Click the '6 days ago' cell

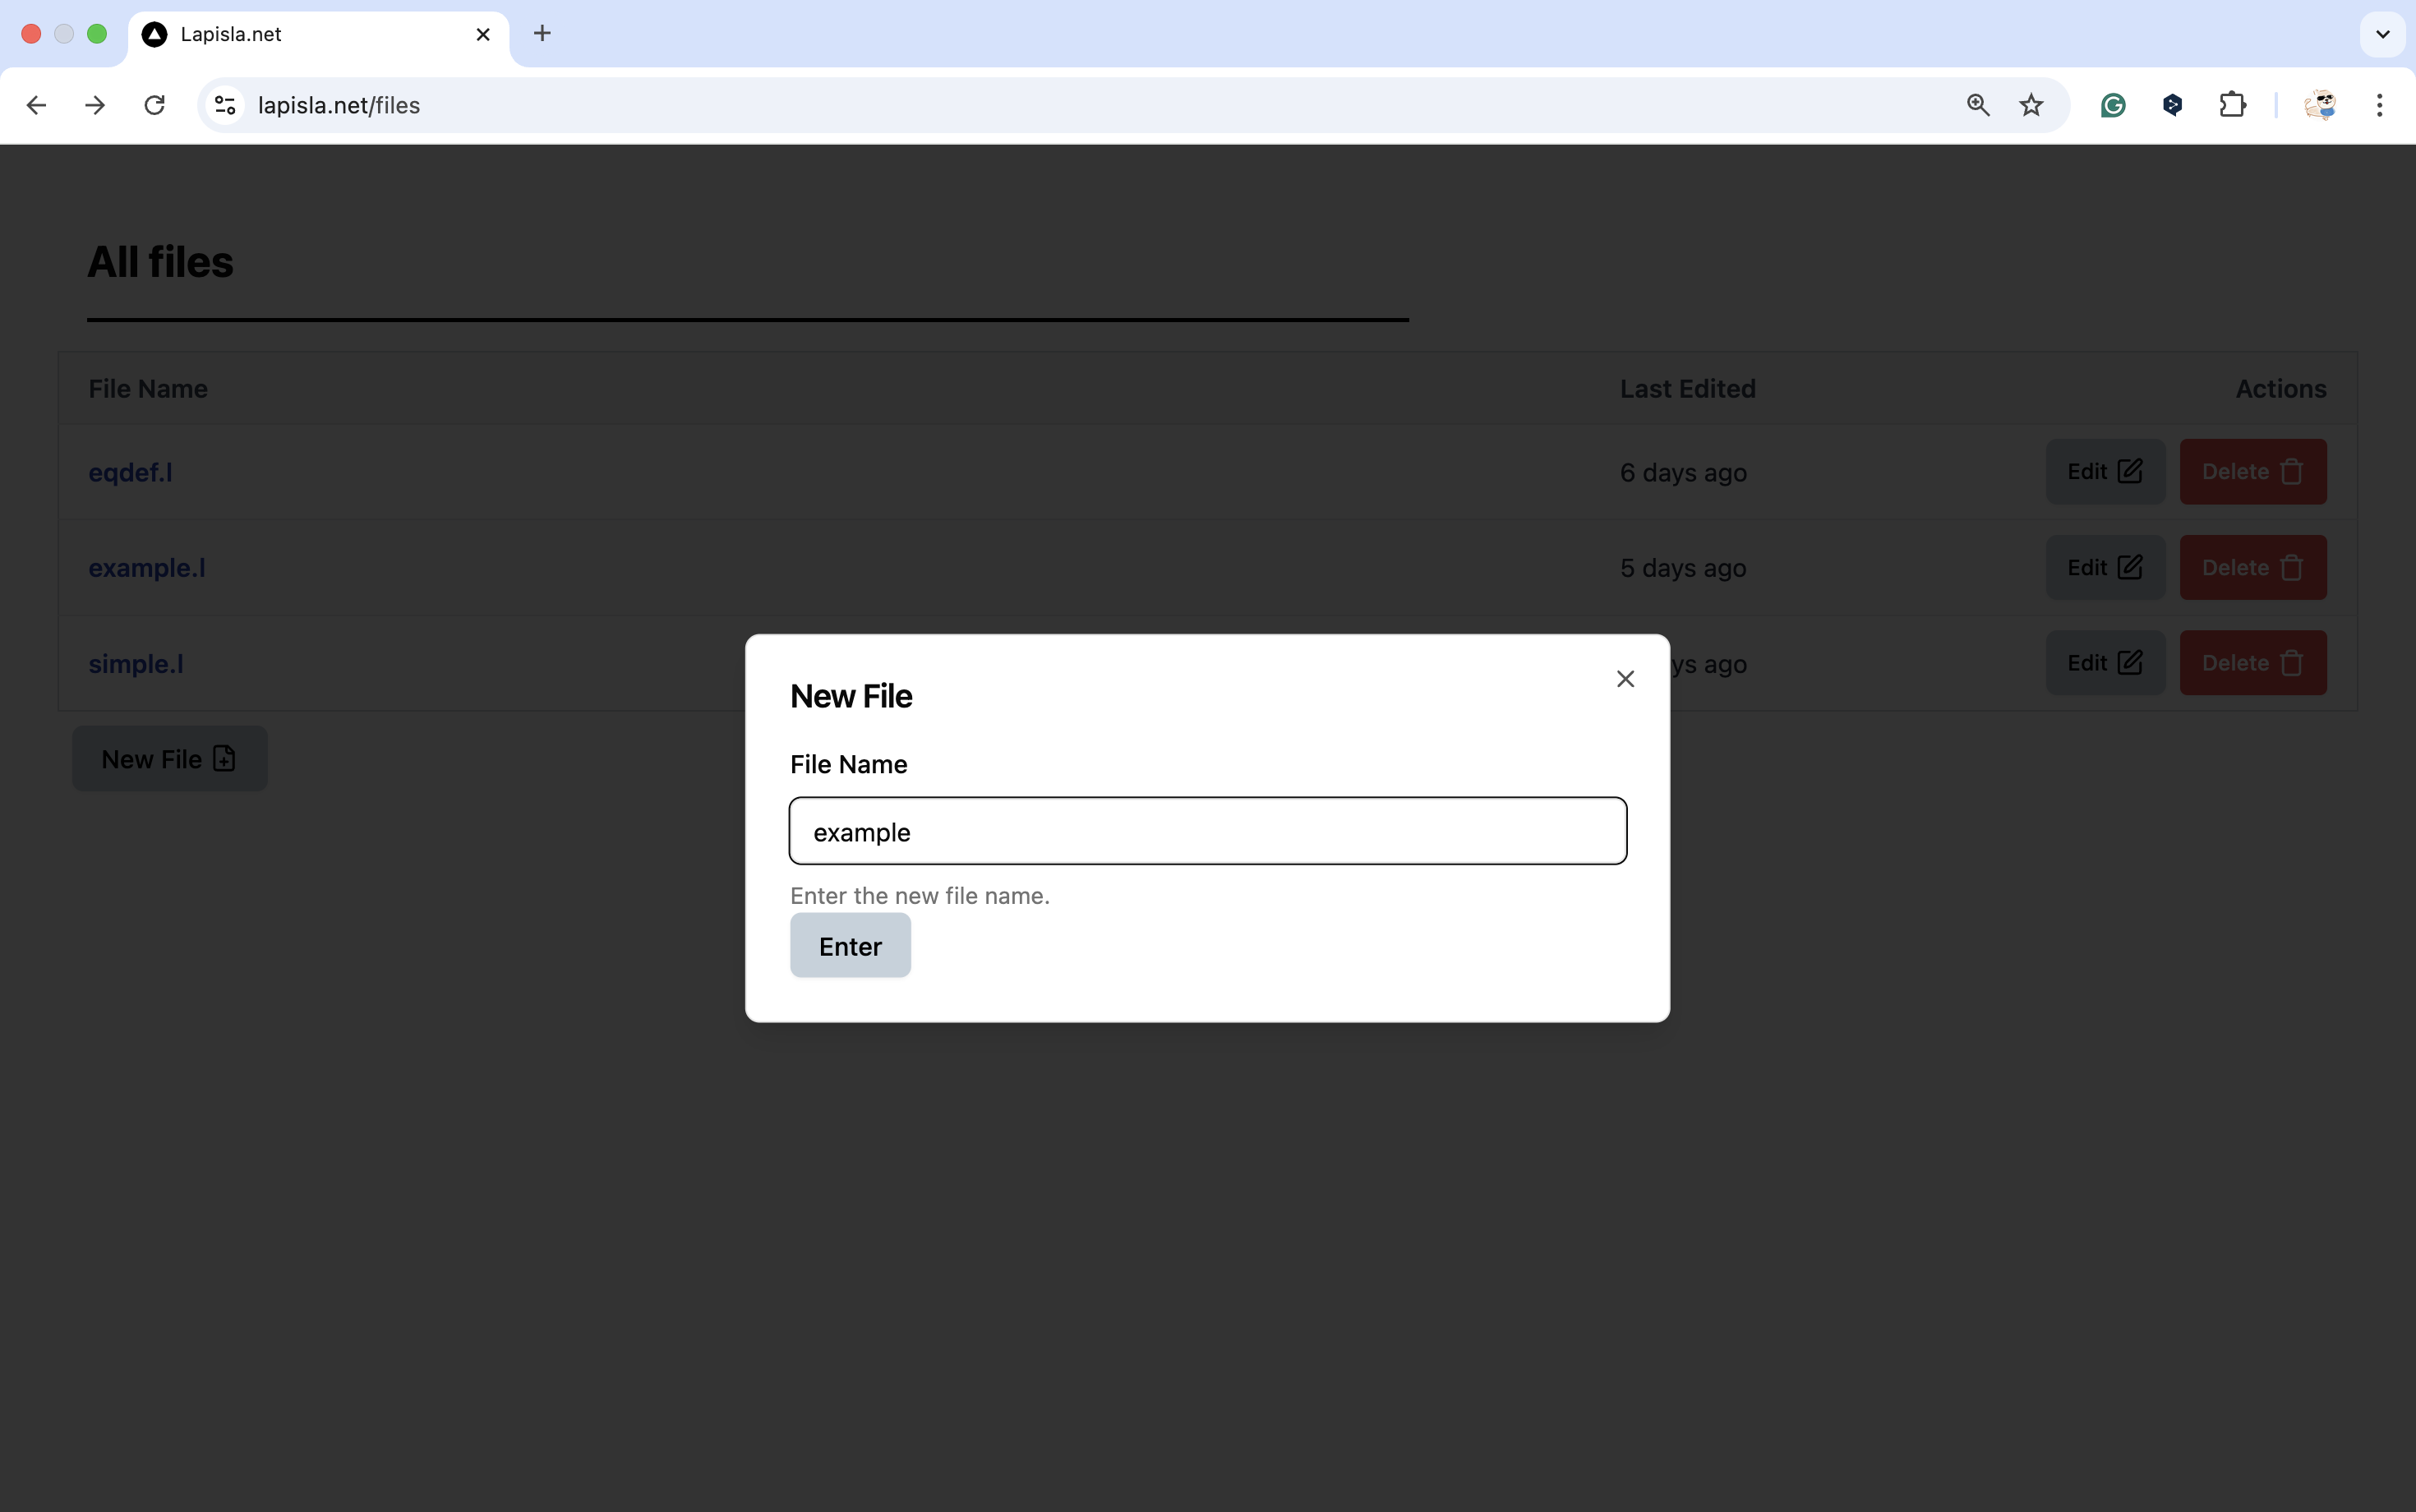click(1683, 472)
